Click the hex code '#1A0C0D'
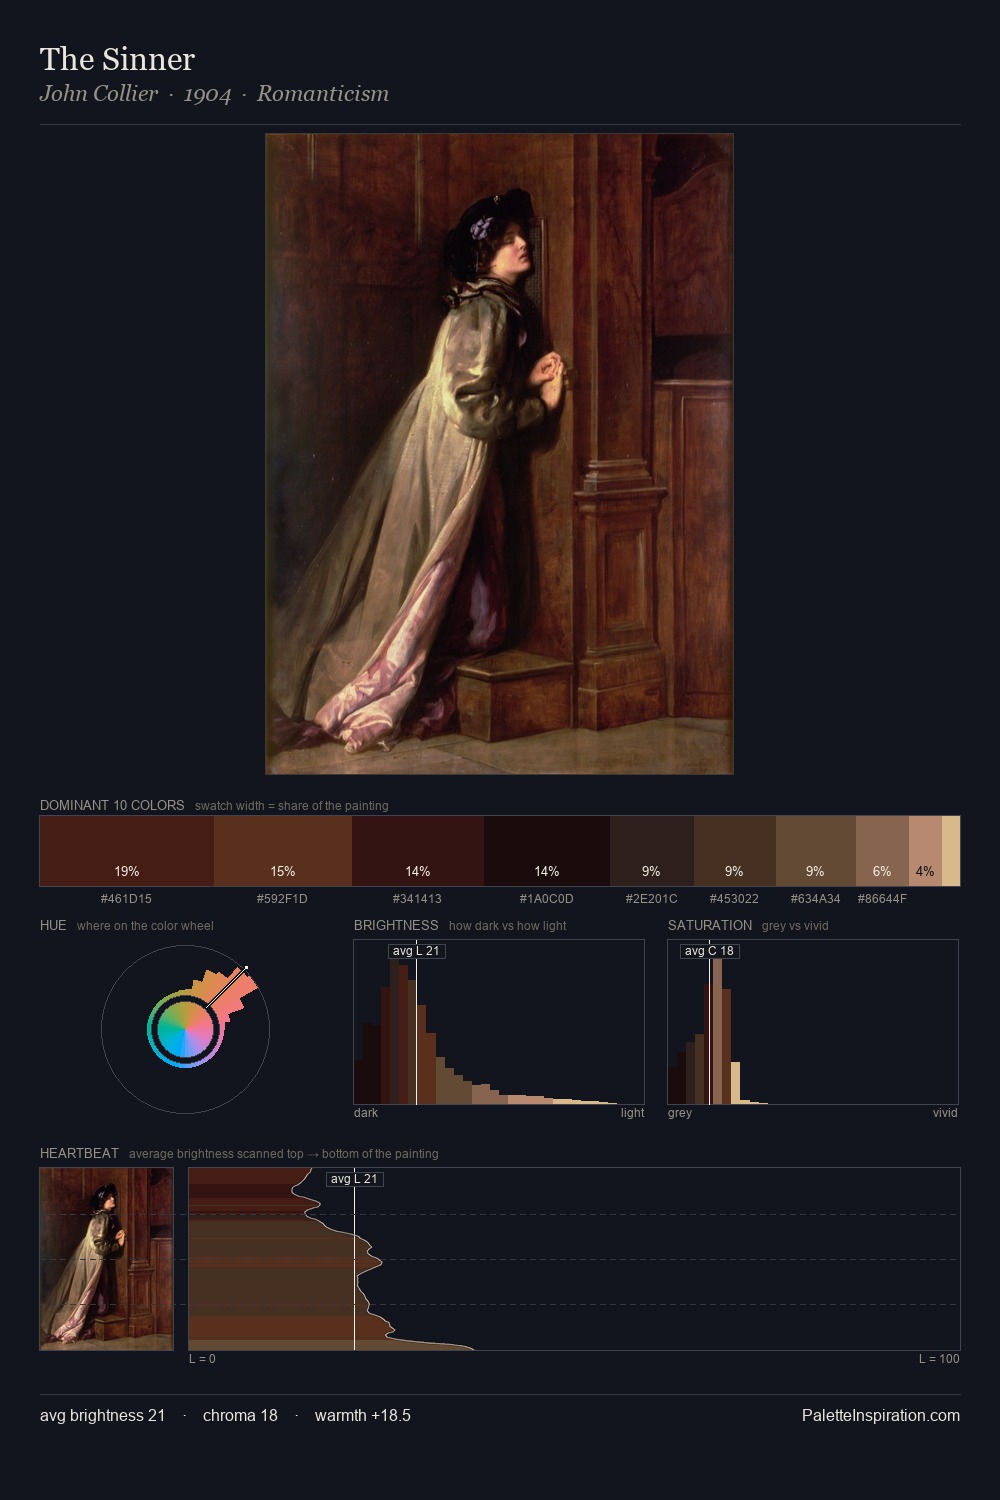Screen dimensions: 1000x1500 pos(547,899)
